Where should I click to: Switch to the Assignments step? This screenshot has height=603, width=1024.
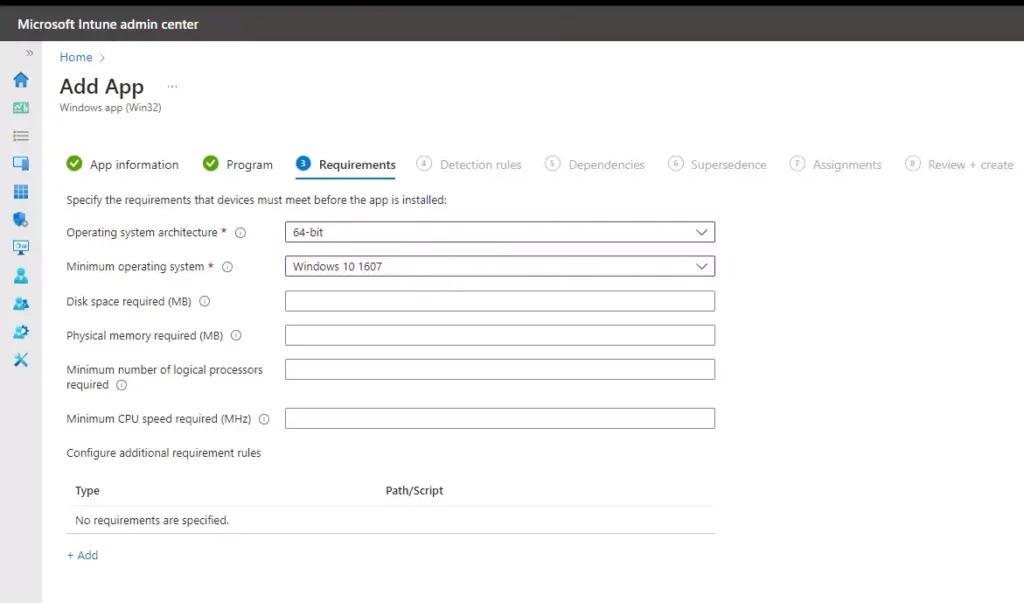point(835,164)
